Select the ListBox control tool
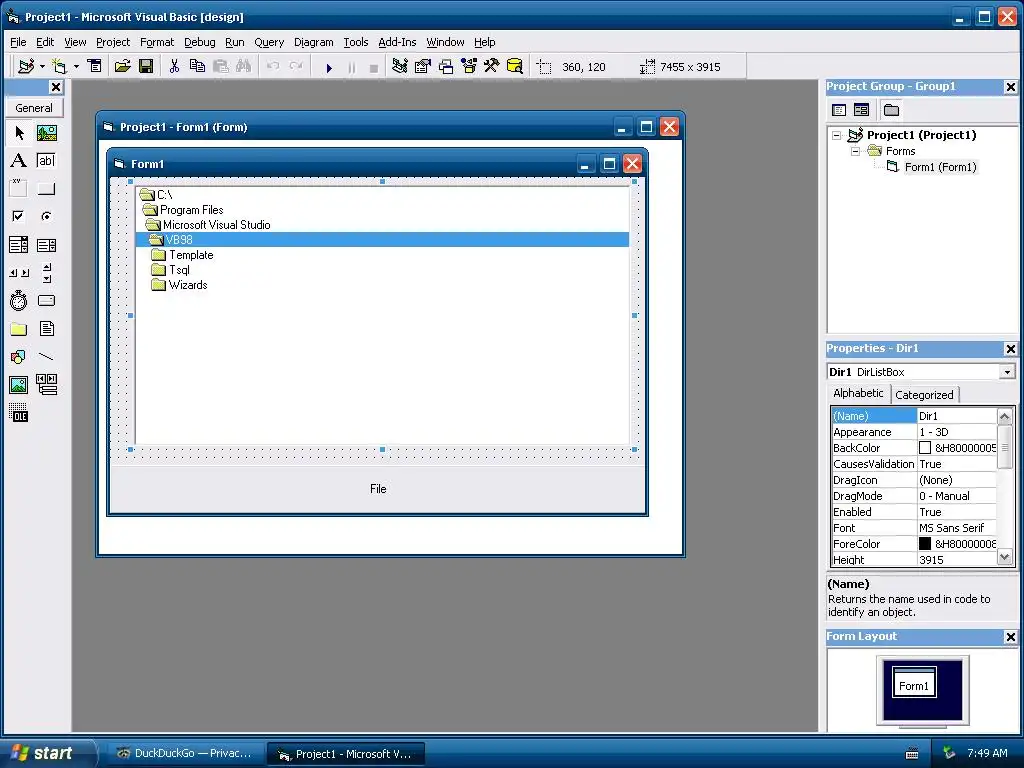Image resolution: width=1024 pixels, height=768 pixels. click(x=46, y=245)
